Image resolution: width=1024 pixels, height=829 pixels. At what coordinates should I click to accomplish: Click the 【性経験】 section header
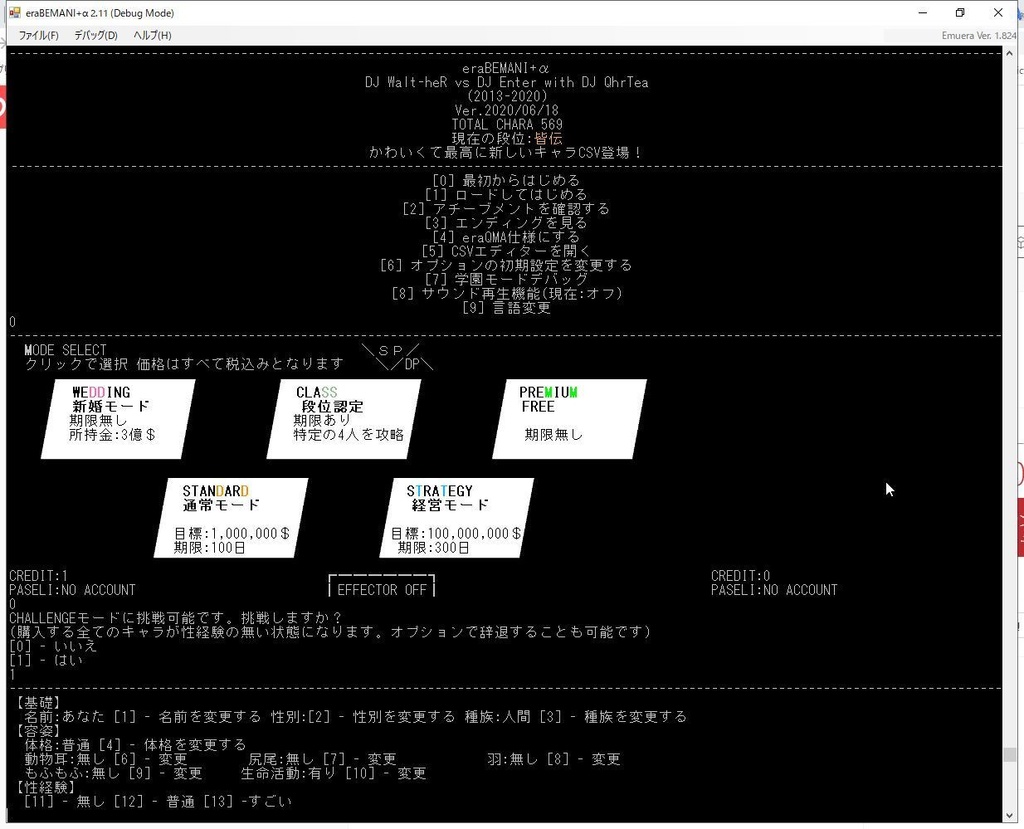(x=46, y=788)
